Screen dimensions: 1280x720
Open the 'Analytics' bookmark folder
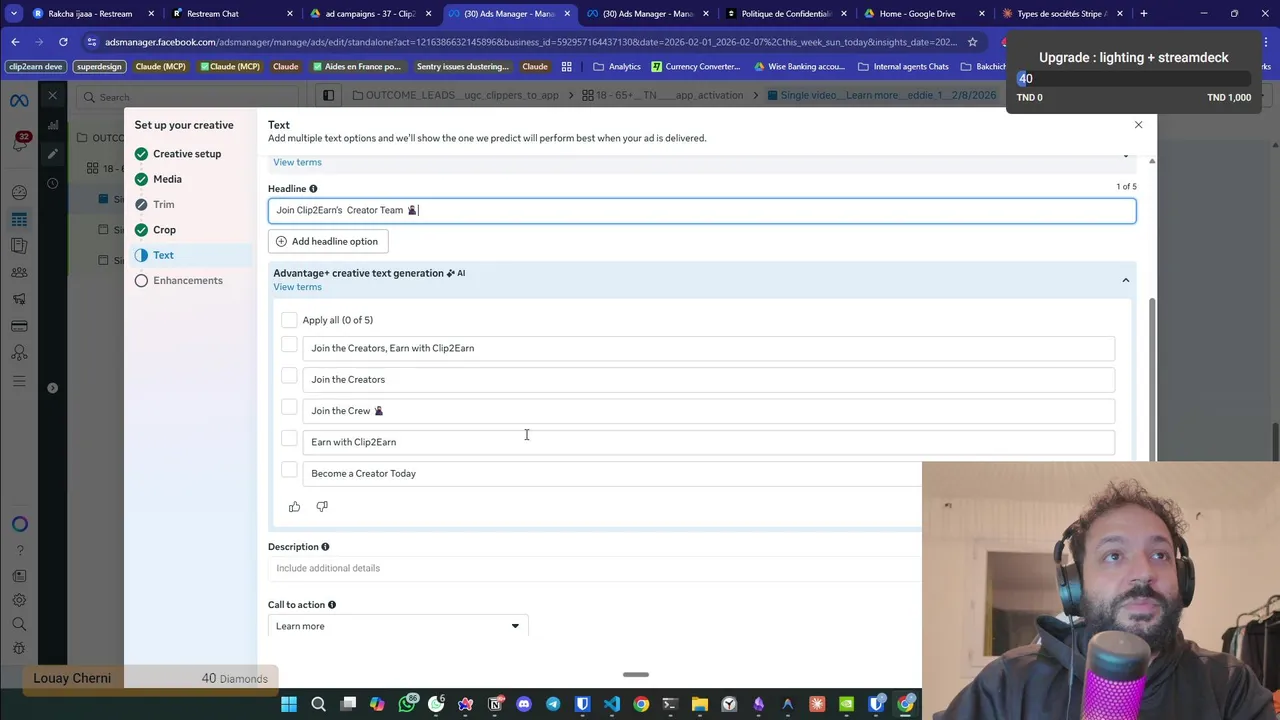coord(617,67)
